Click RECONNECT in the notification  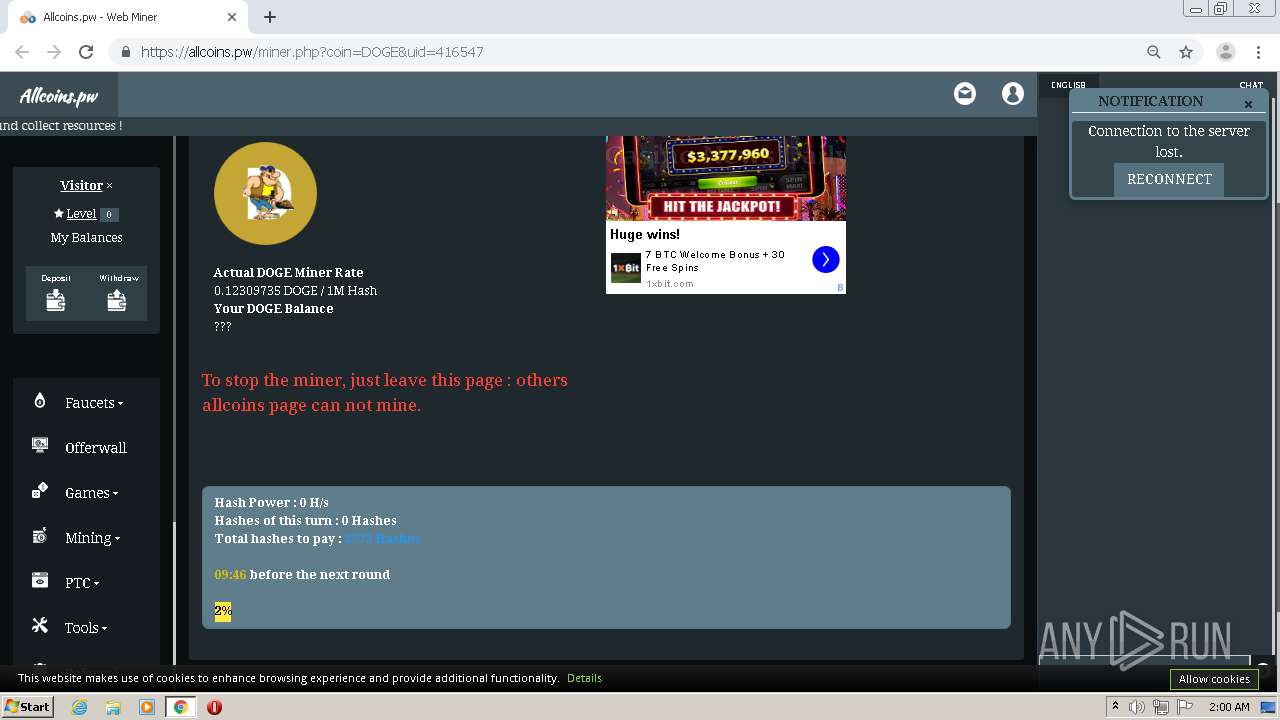click(1169, 179)
